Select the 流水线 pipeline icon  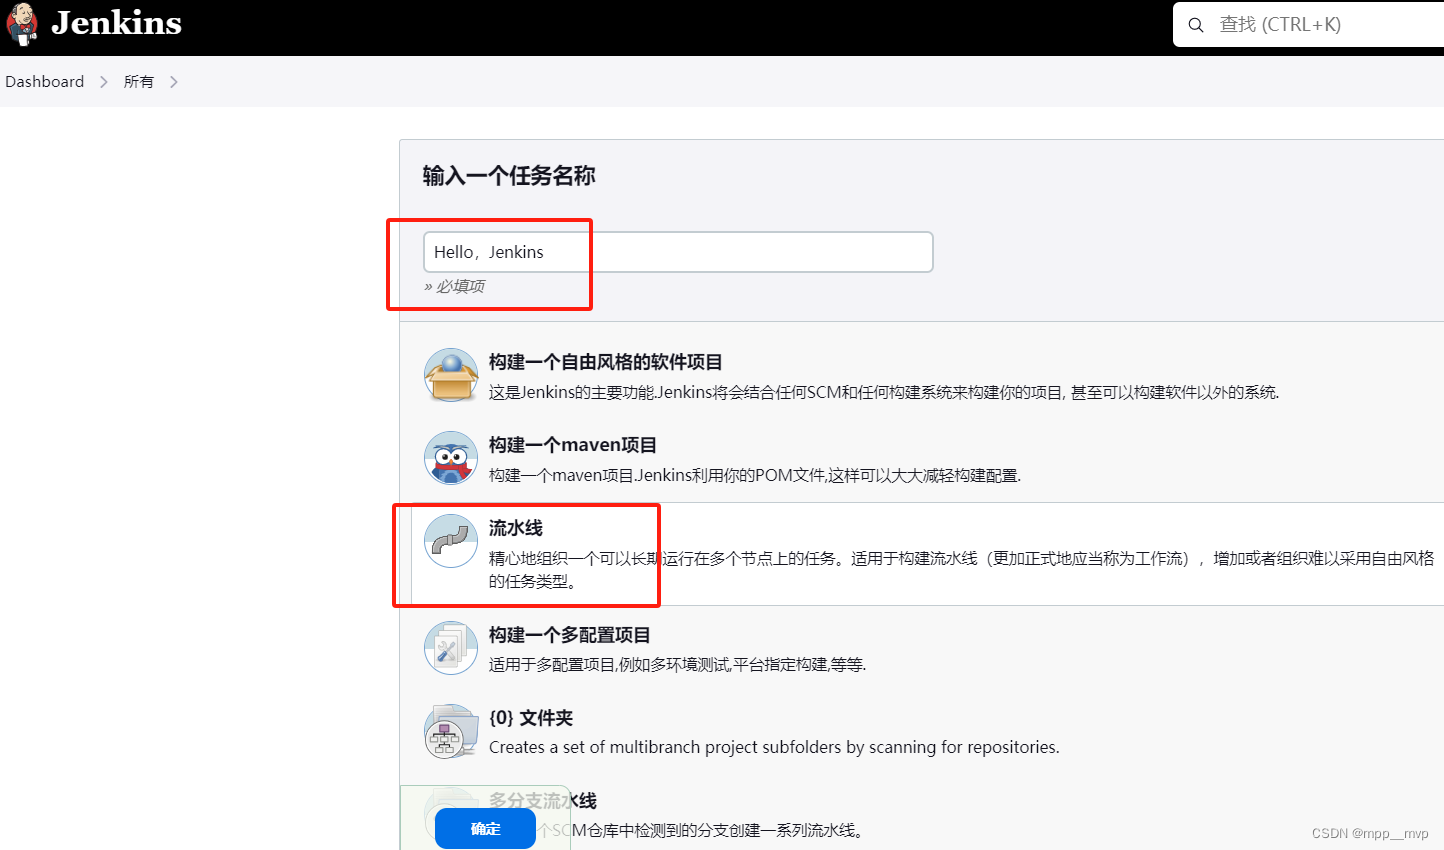pos(450,543)
